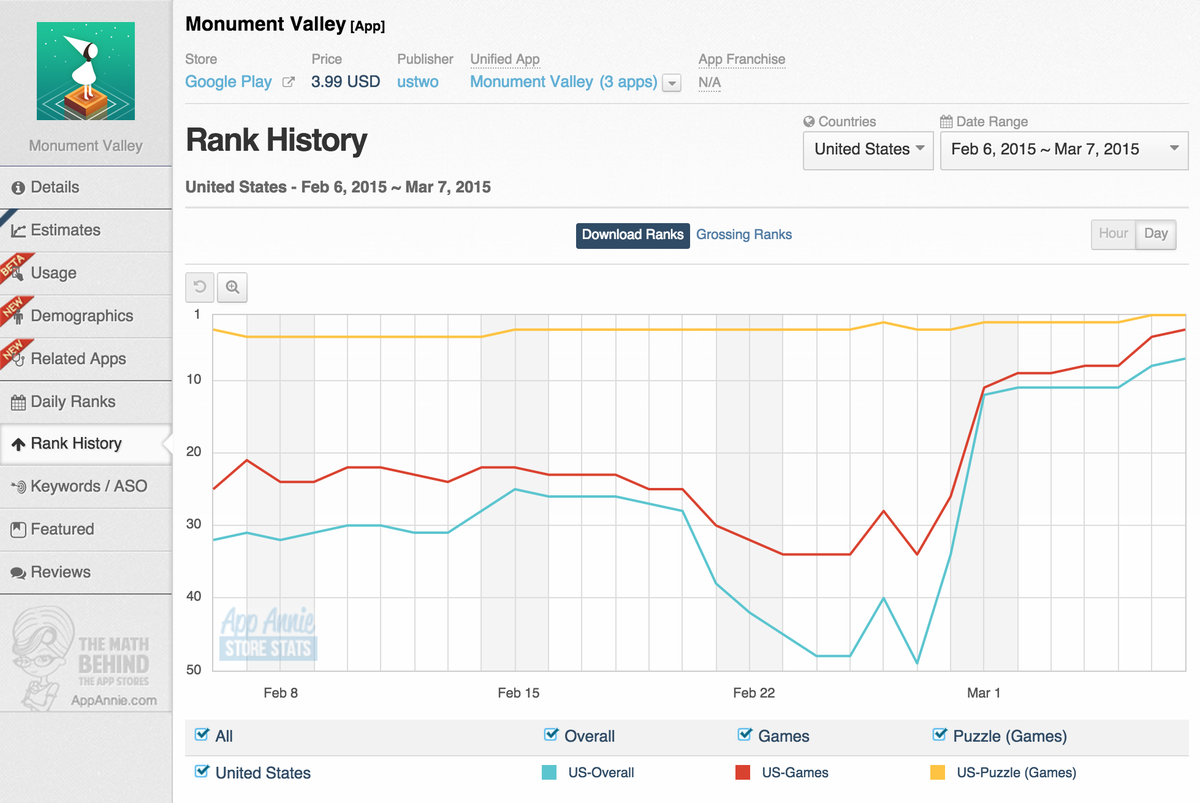Viewport: 1200px width, 803px height.
Task: Open the Google Play store link
Action: [x=228, y=82]
